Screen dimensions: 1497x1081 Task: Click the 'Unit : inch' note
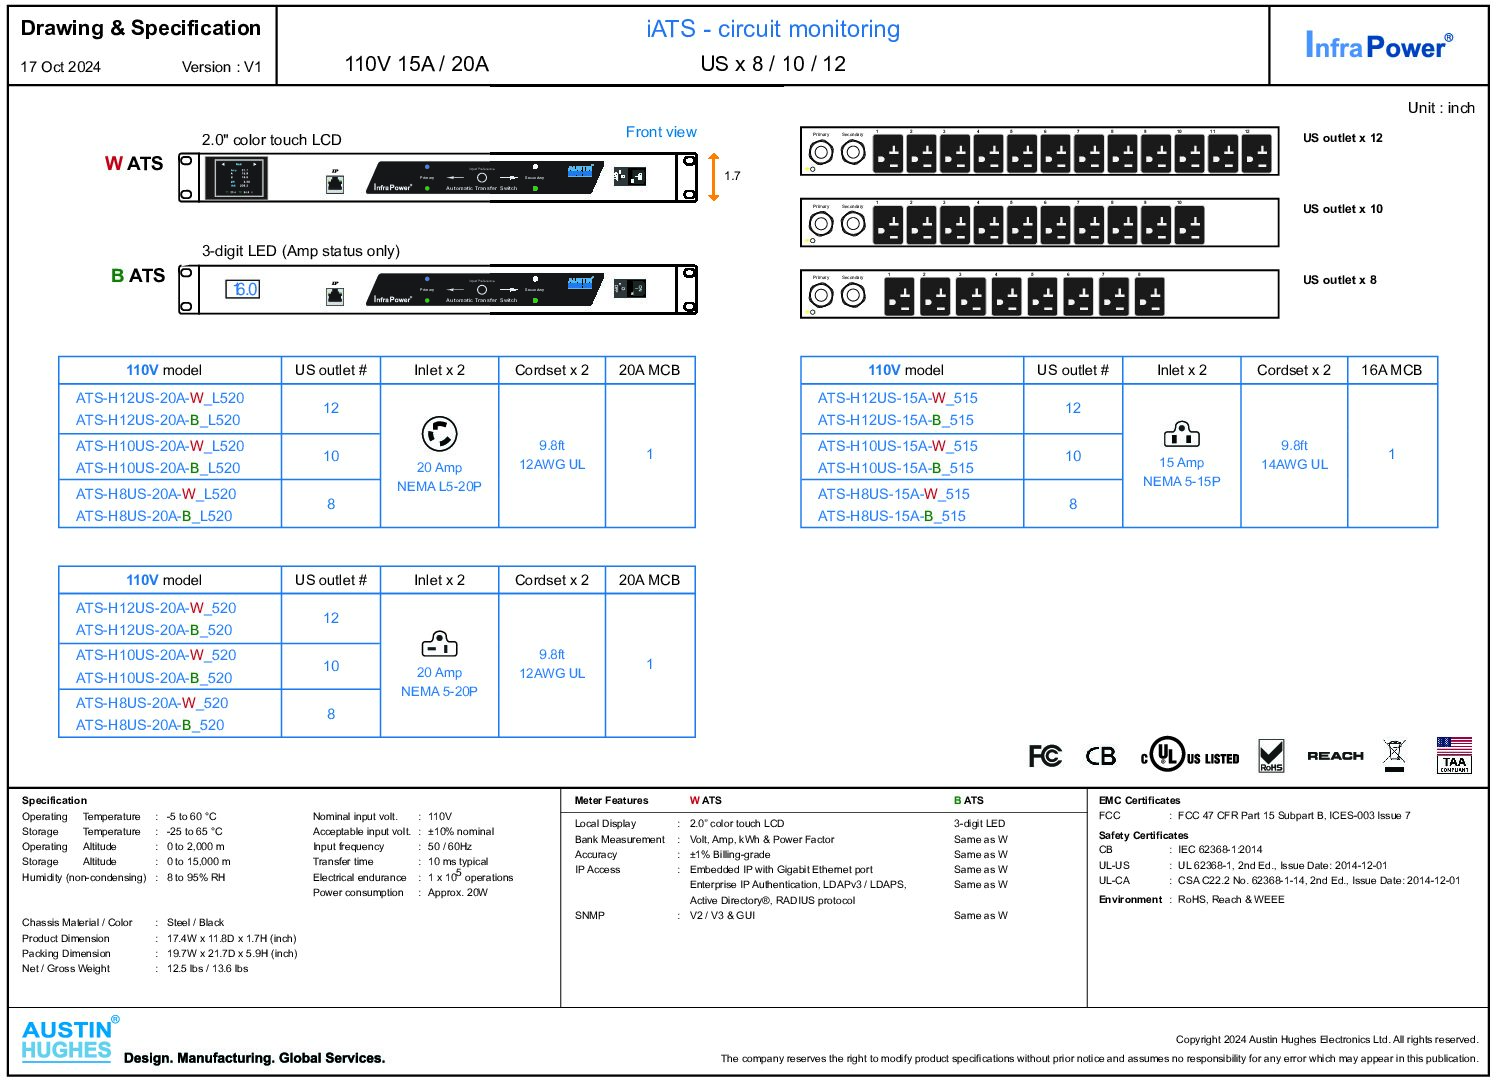click(x=1441, y=108)
